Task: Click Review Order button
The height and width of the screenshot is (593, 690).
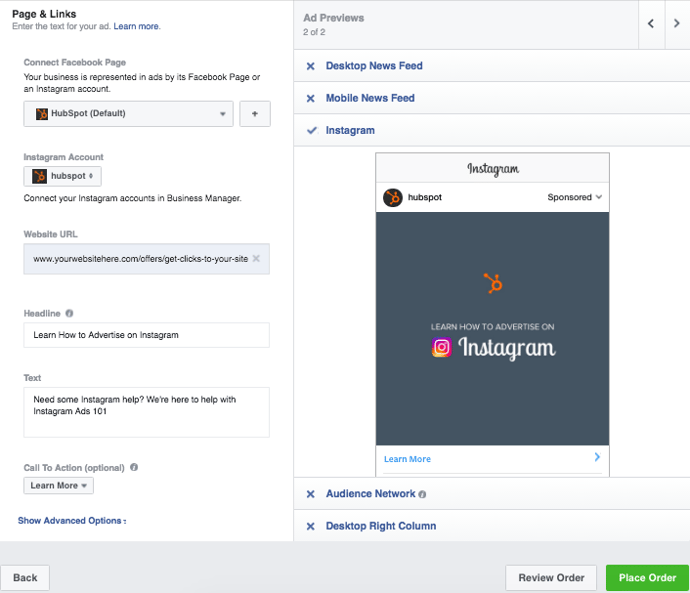Action: click(x=551, y=578)
